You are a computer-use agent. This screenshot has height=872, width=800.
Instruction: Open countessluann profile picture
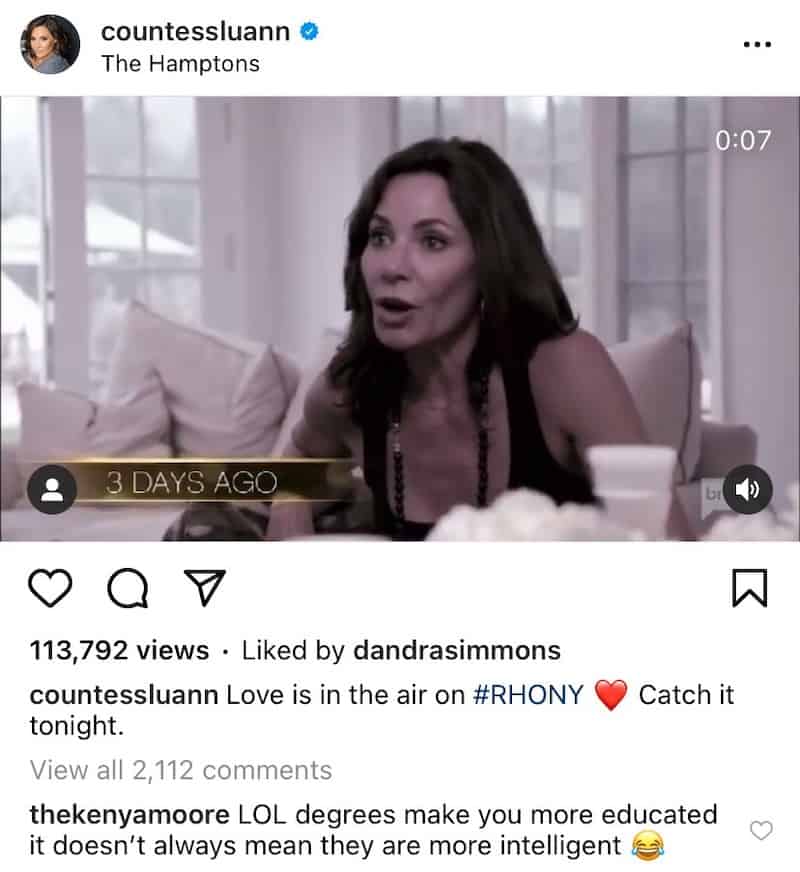pos(50,44)
